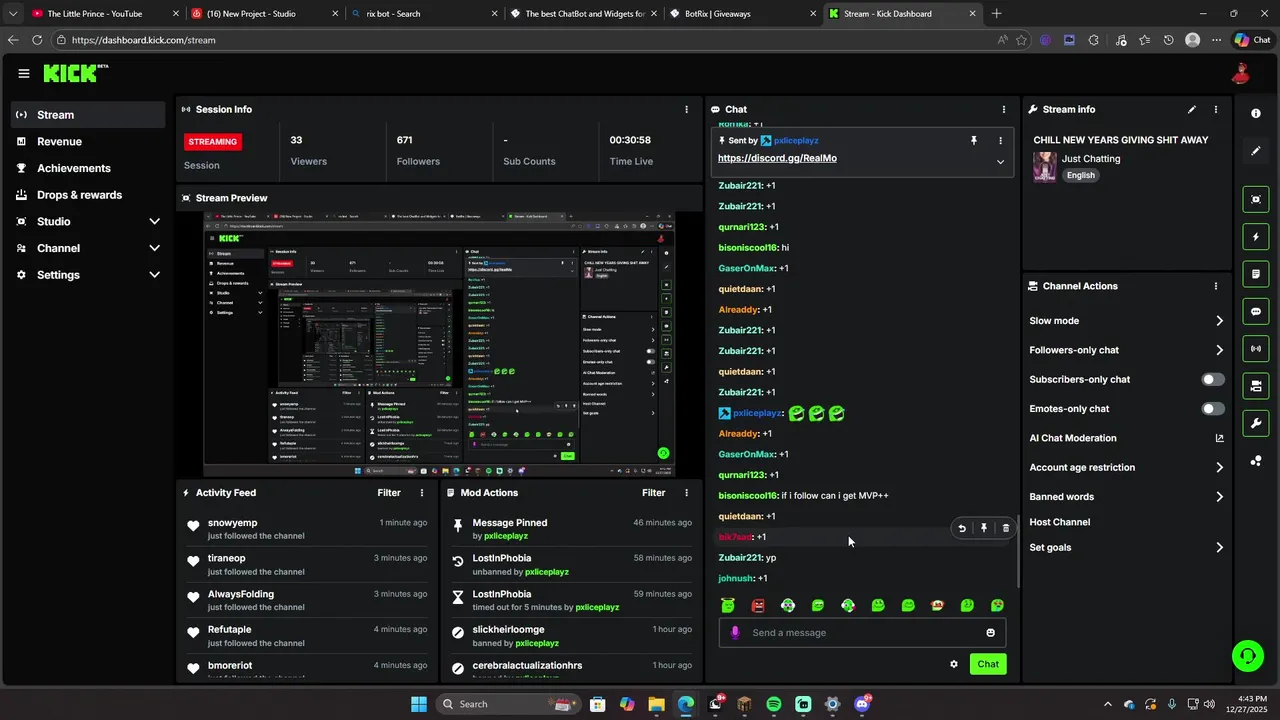Switch to New Project Studio tab
This screenshot has height=720, width=1280.
point(264,14)
